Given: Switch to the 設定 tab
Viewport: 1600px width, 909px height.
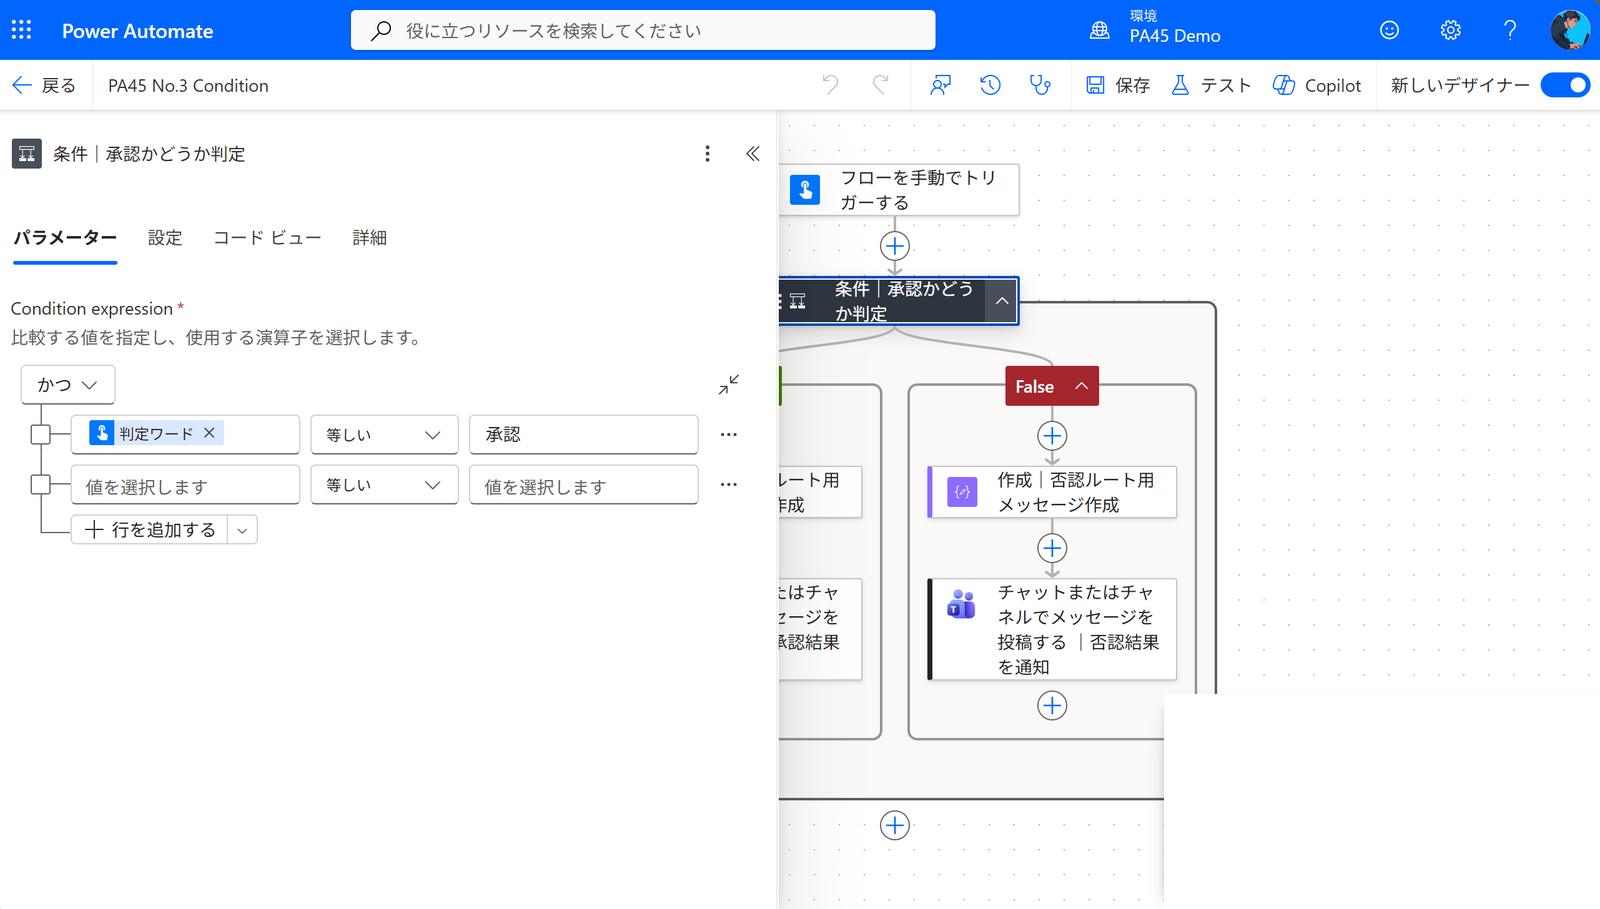Looking at the screenshot, I should pyautogui.click(x=165, y=238).
